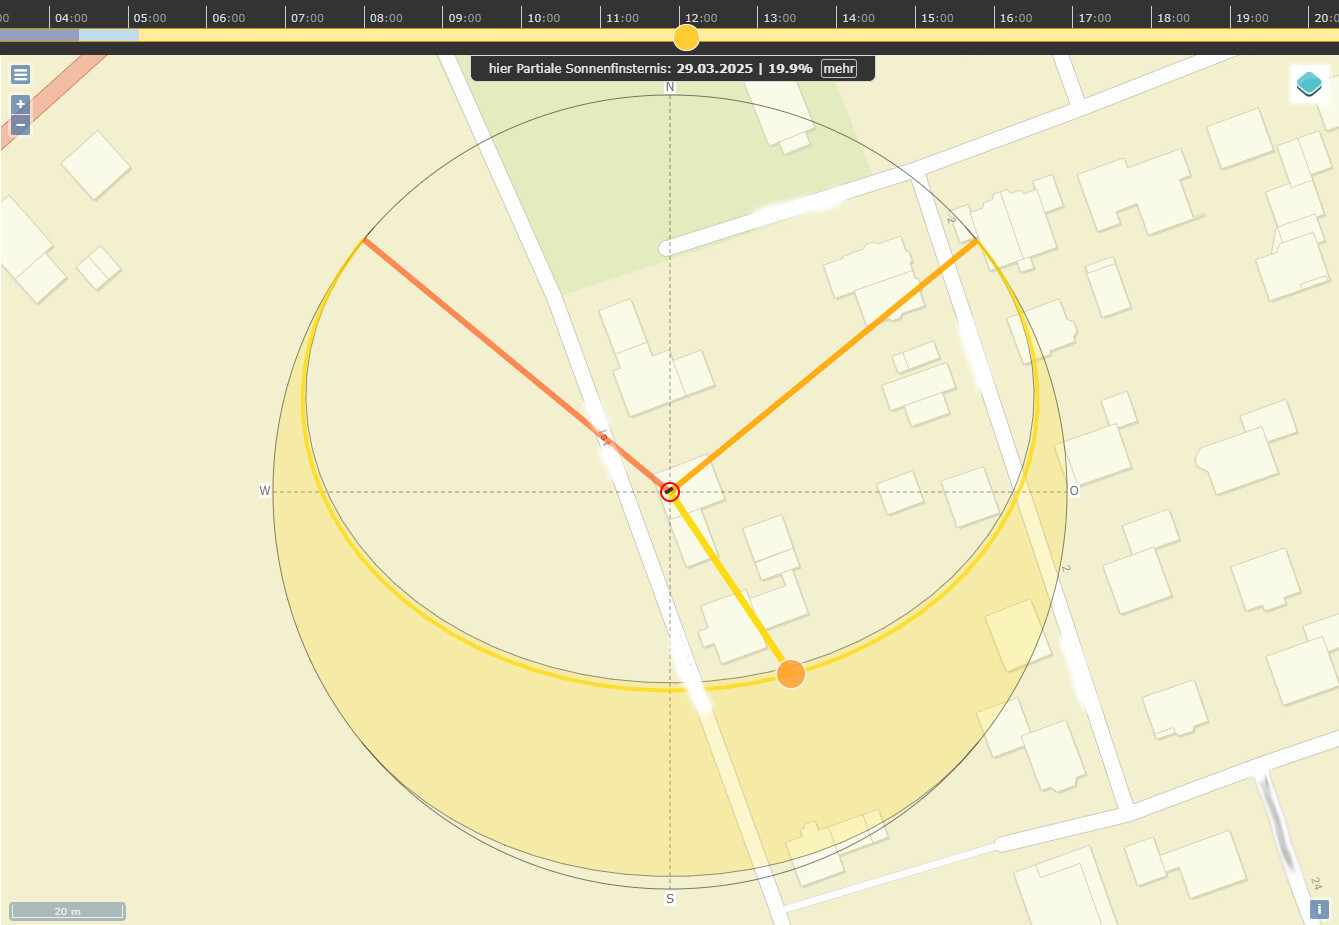This screenshot has width=1339, height=925.
Task: Click the N compass label on the circle
Action: [x=670, y=87]
